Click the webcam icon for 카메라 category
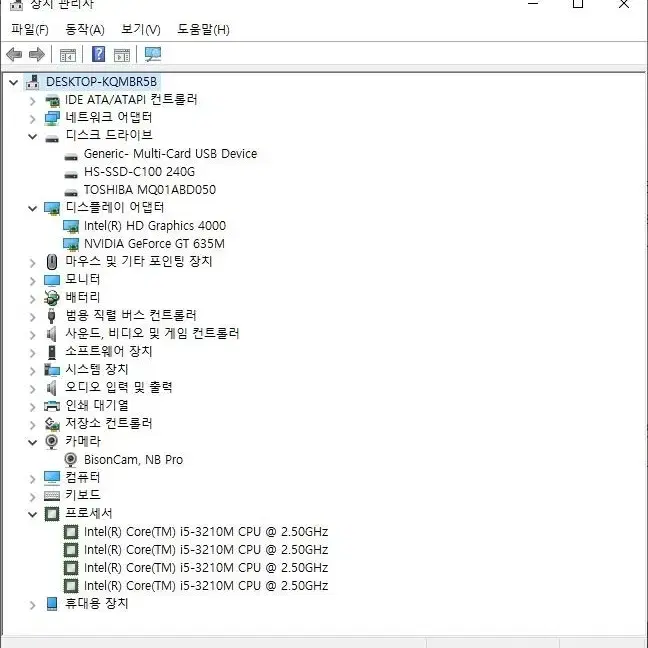The width and height of the screenshot is (648, 648). pos(52,442)
